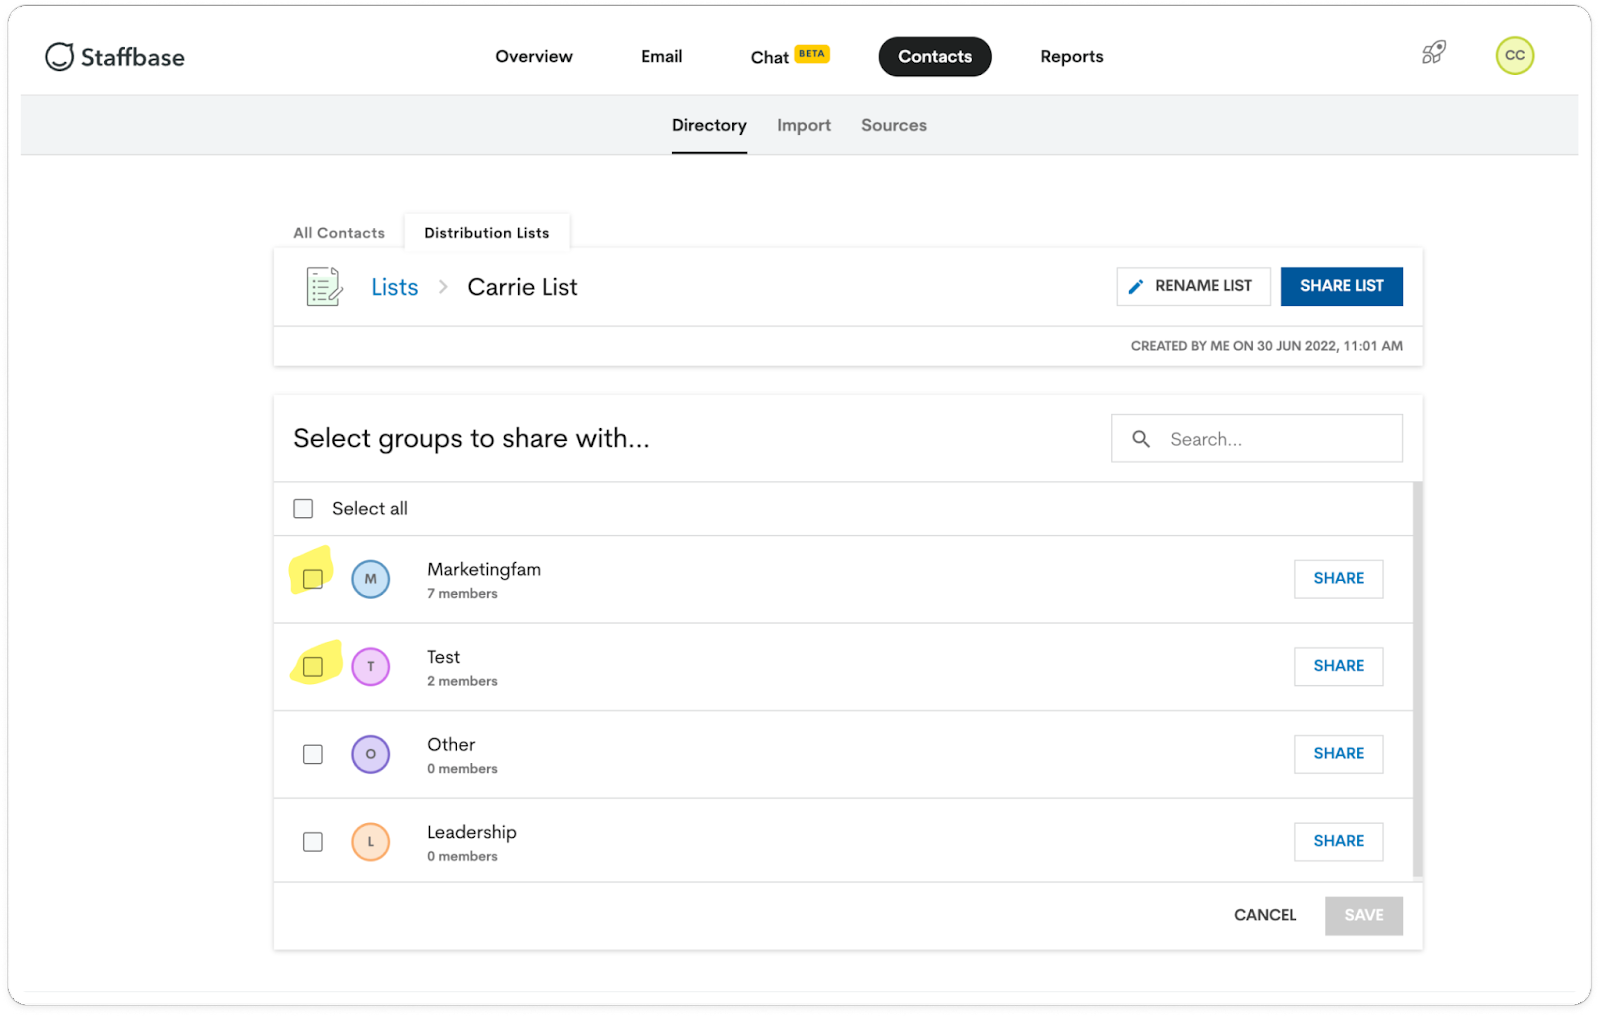
Task: Click the group list scrollbar
Action: coord(1417,680)
